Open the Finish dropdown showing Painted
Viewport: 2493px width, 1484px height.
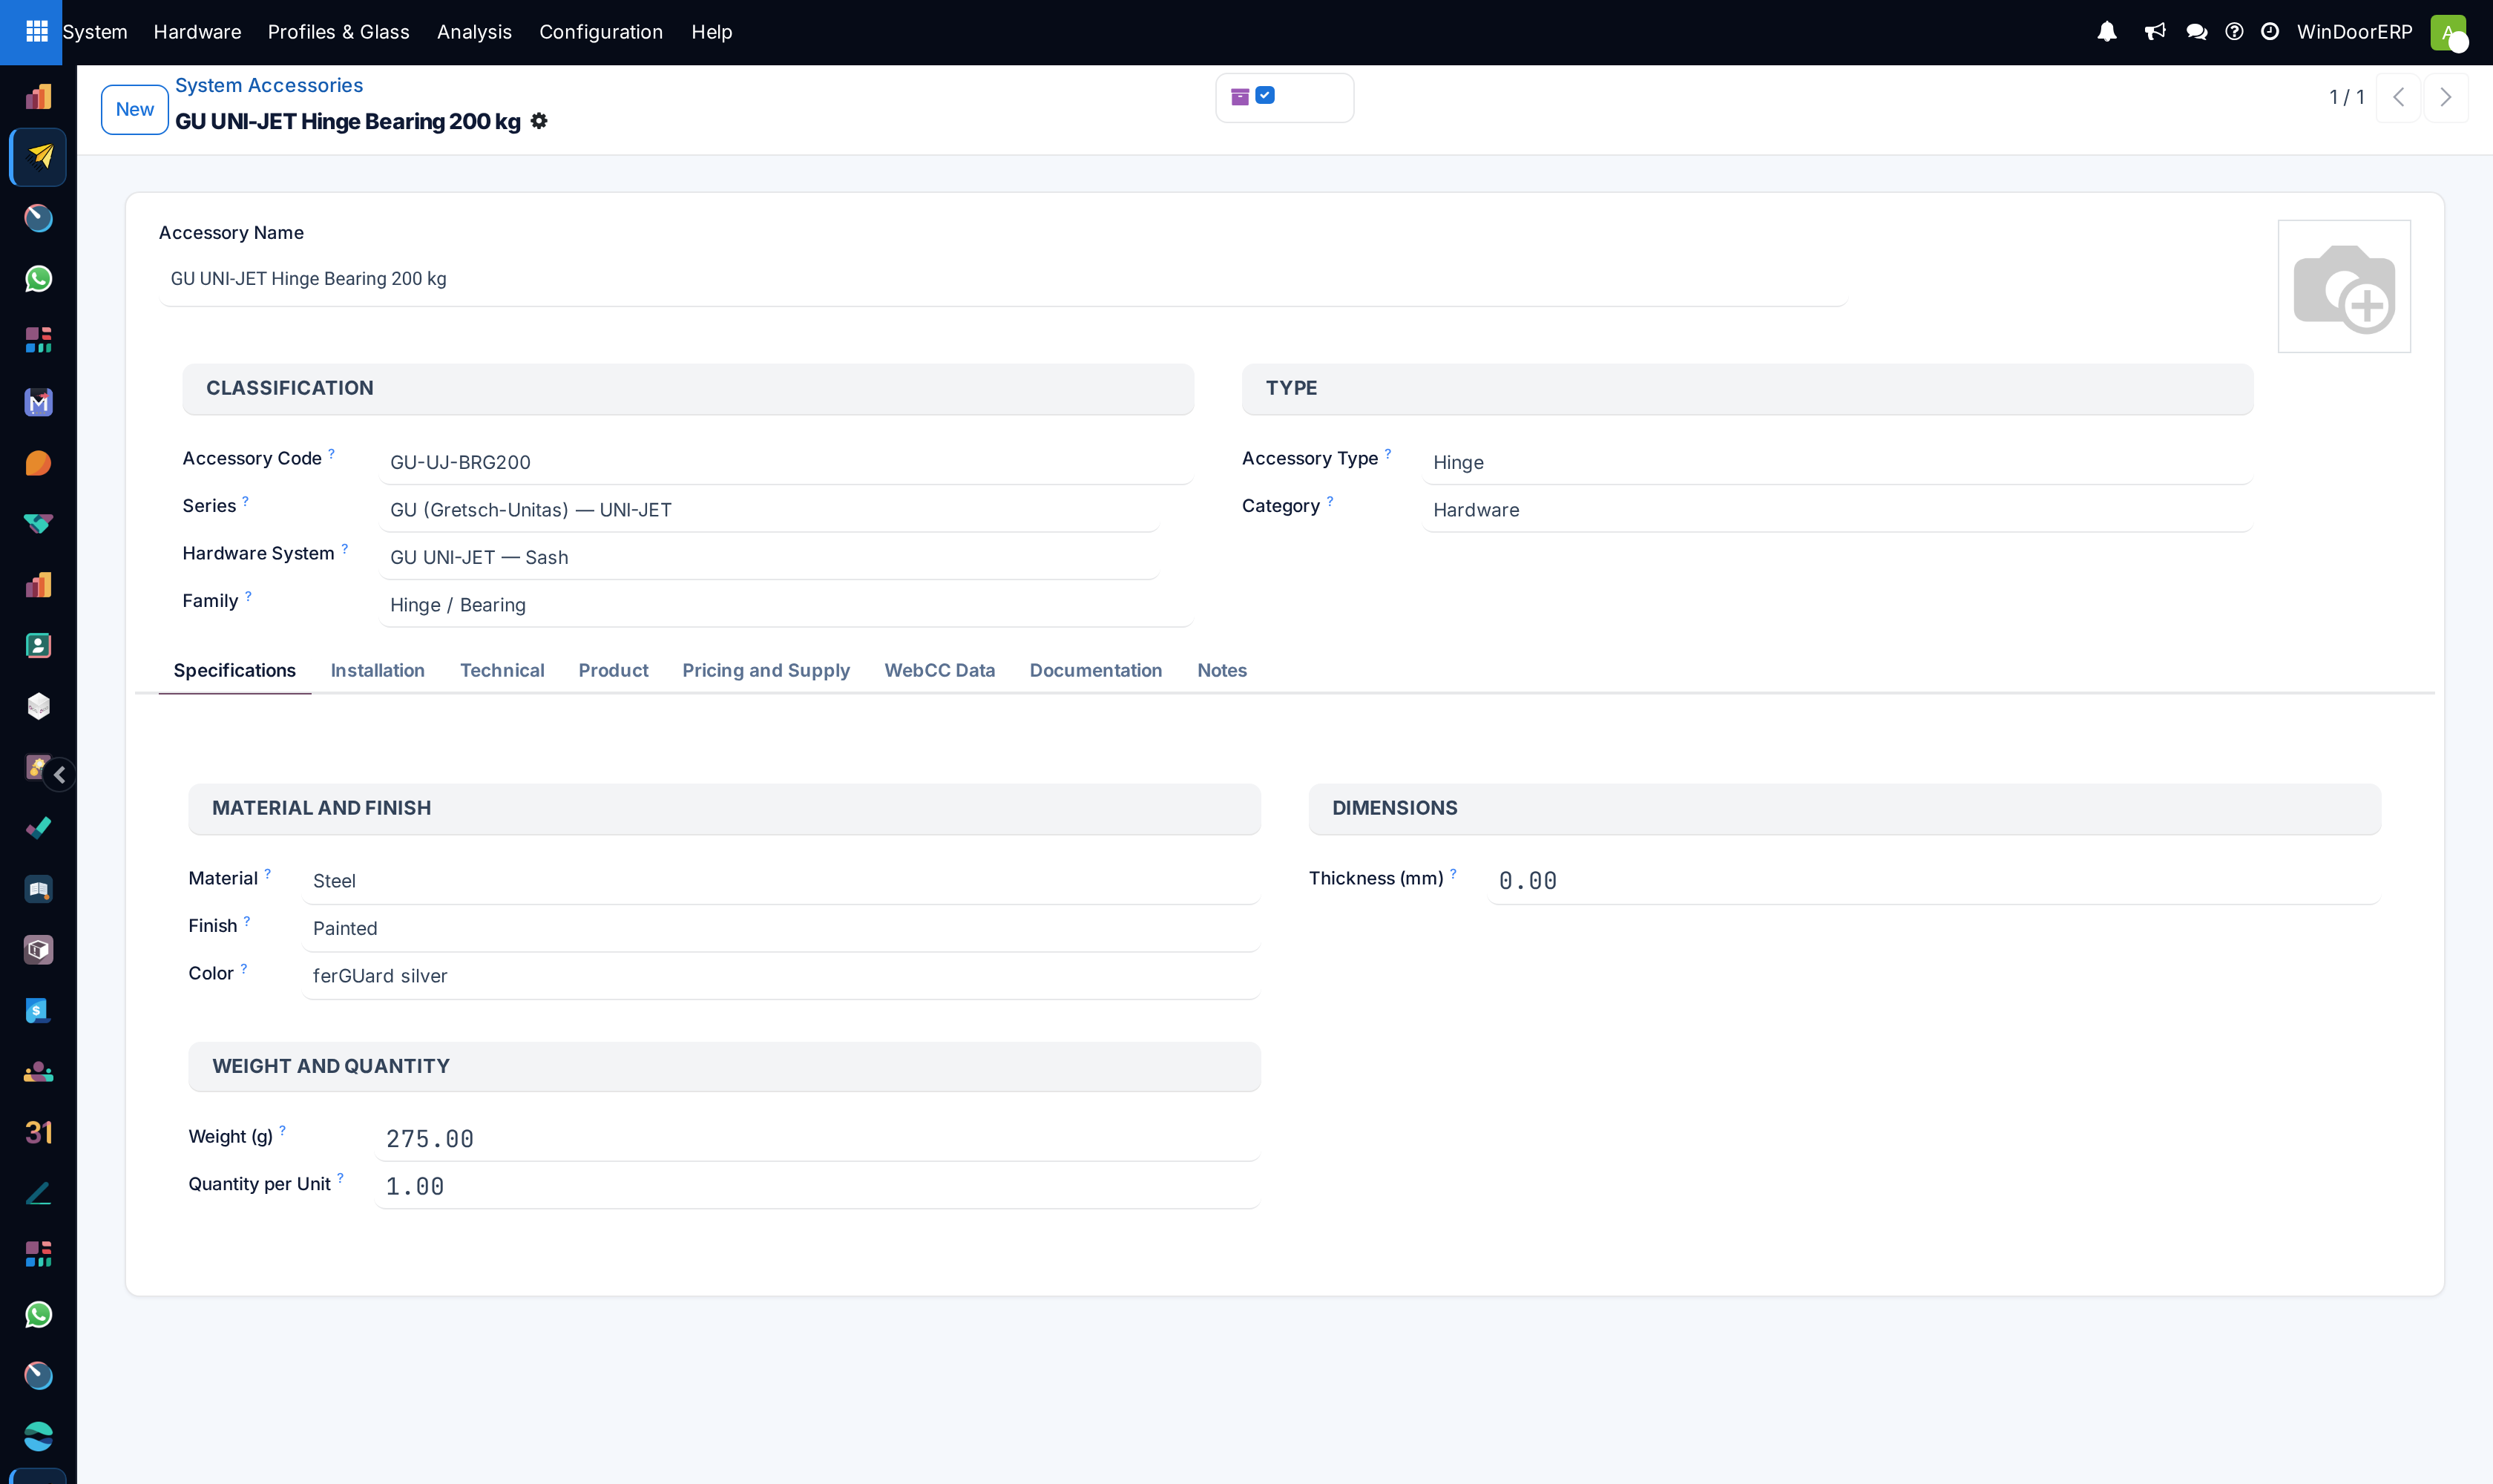(x=781, y=929)
